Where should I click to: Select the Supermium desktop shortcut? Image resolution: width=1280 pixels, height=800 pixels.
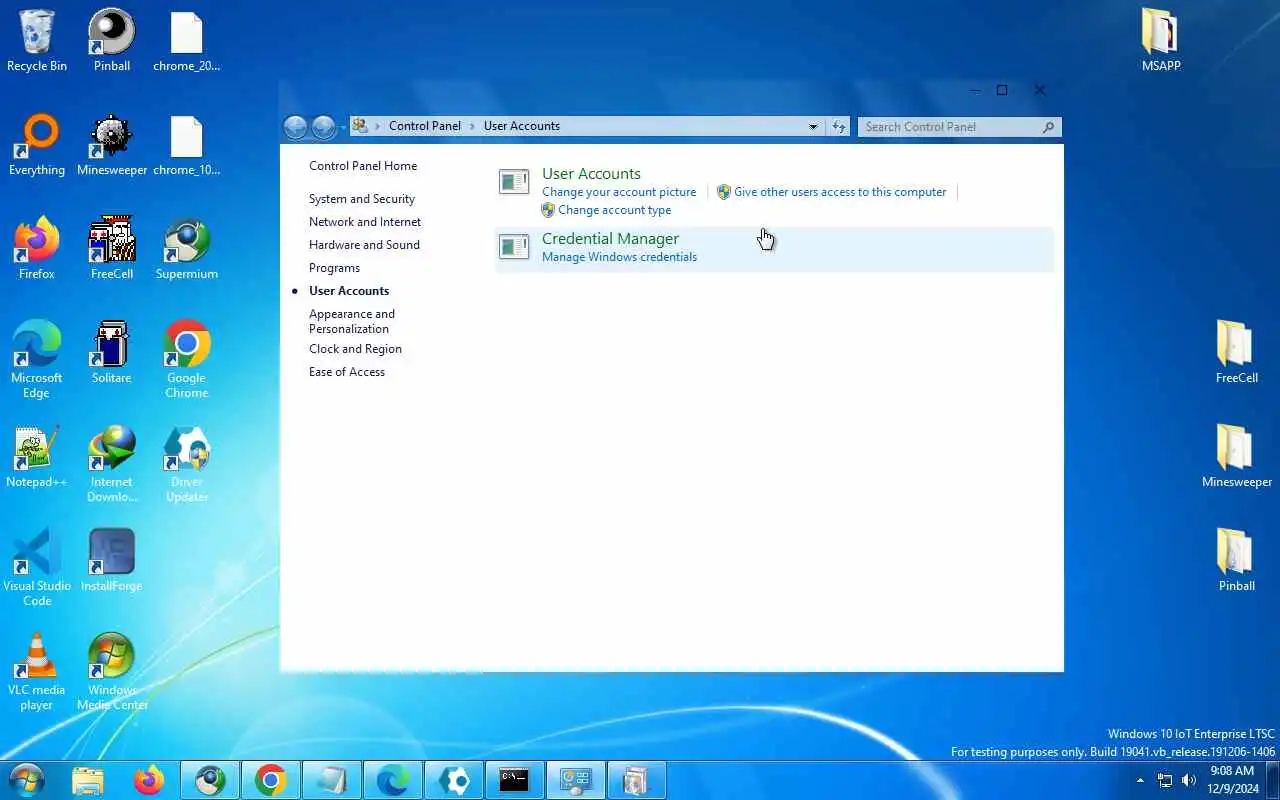[x=187, y=249]
